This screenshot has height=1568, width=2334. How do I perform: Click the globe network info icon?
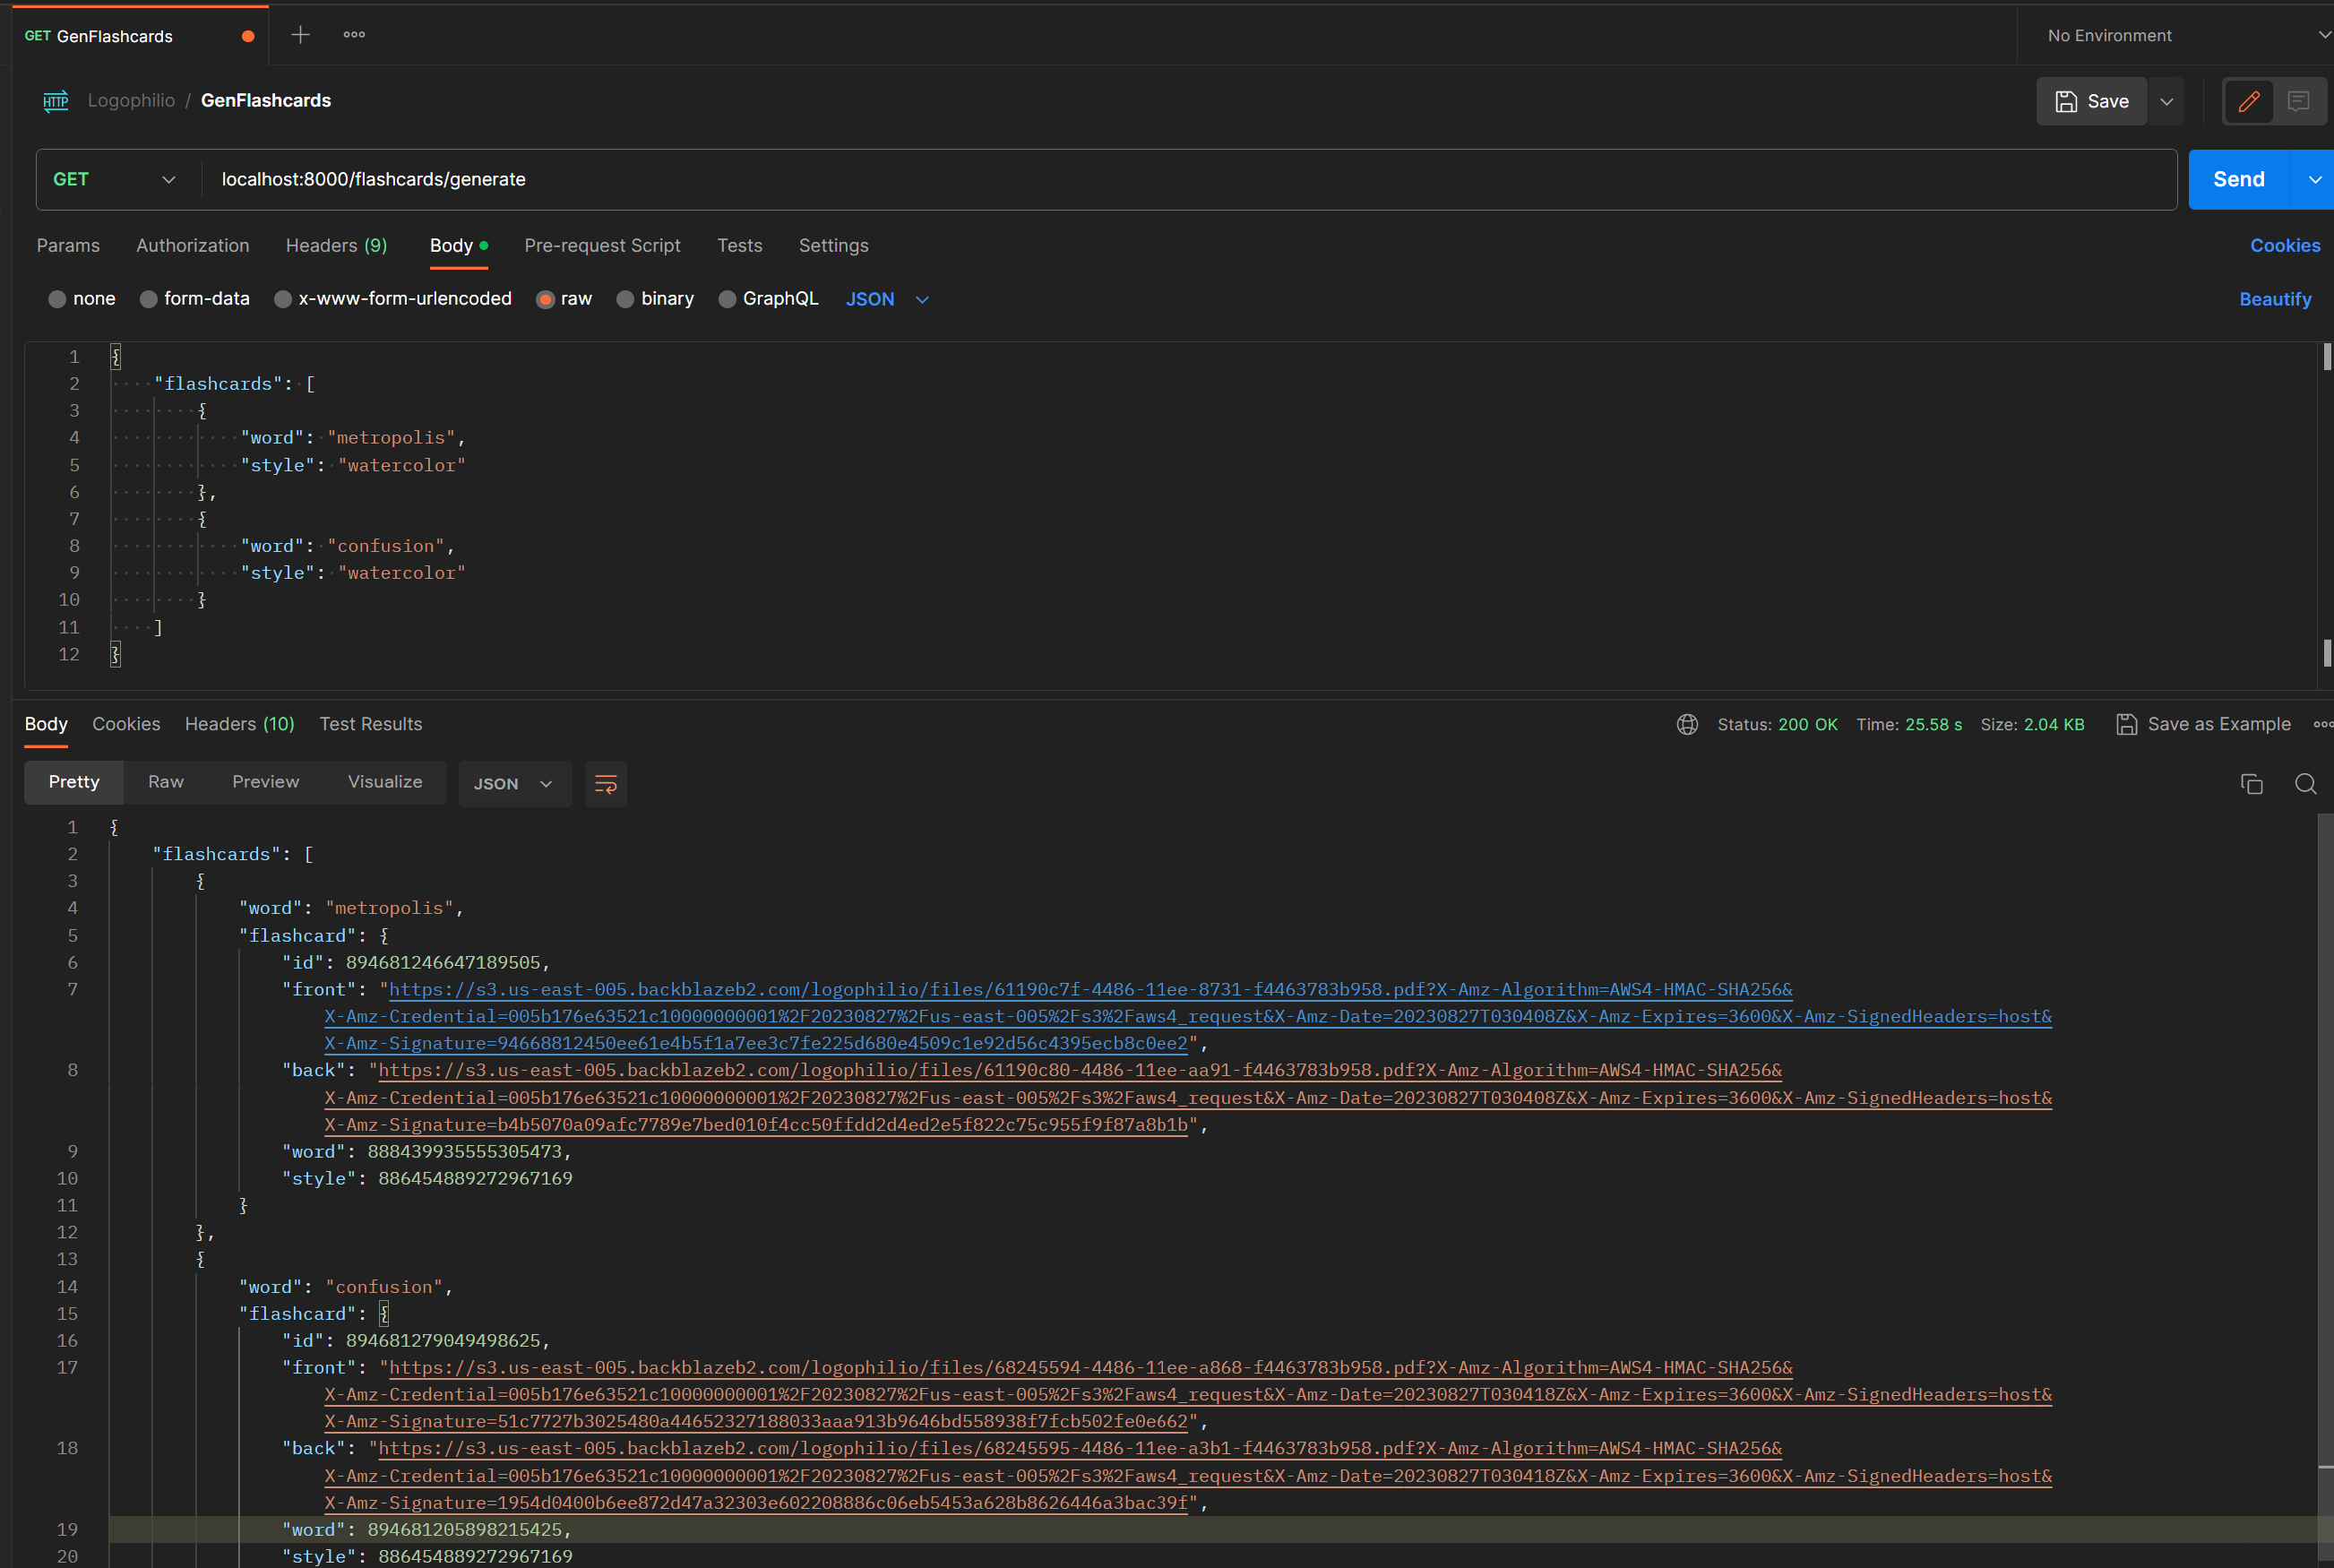(1687, 724)
